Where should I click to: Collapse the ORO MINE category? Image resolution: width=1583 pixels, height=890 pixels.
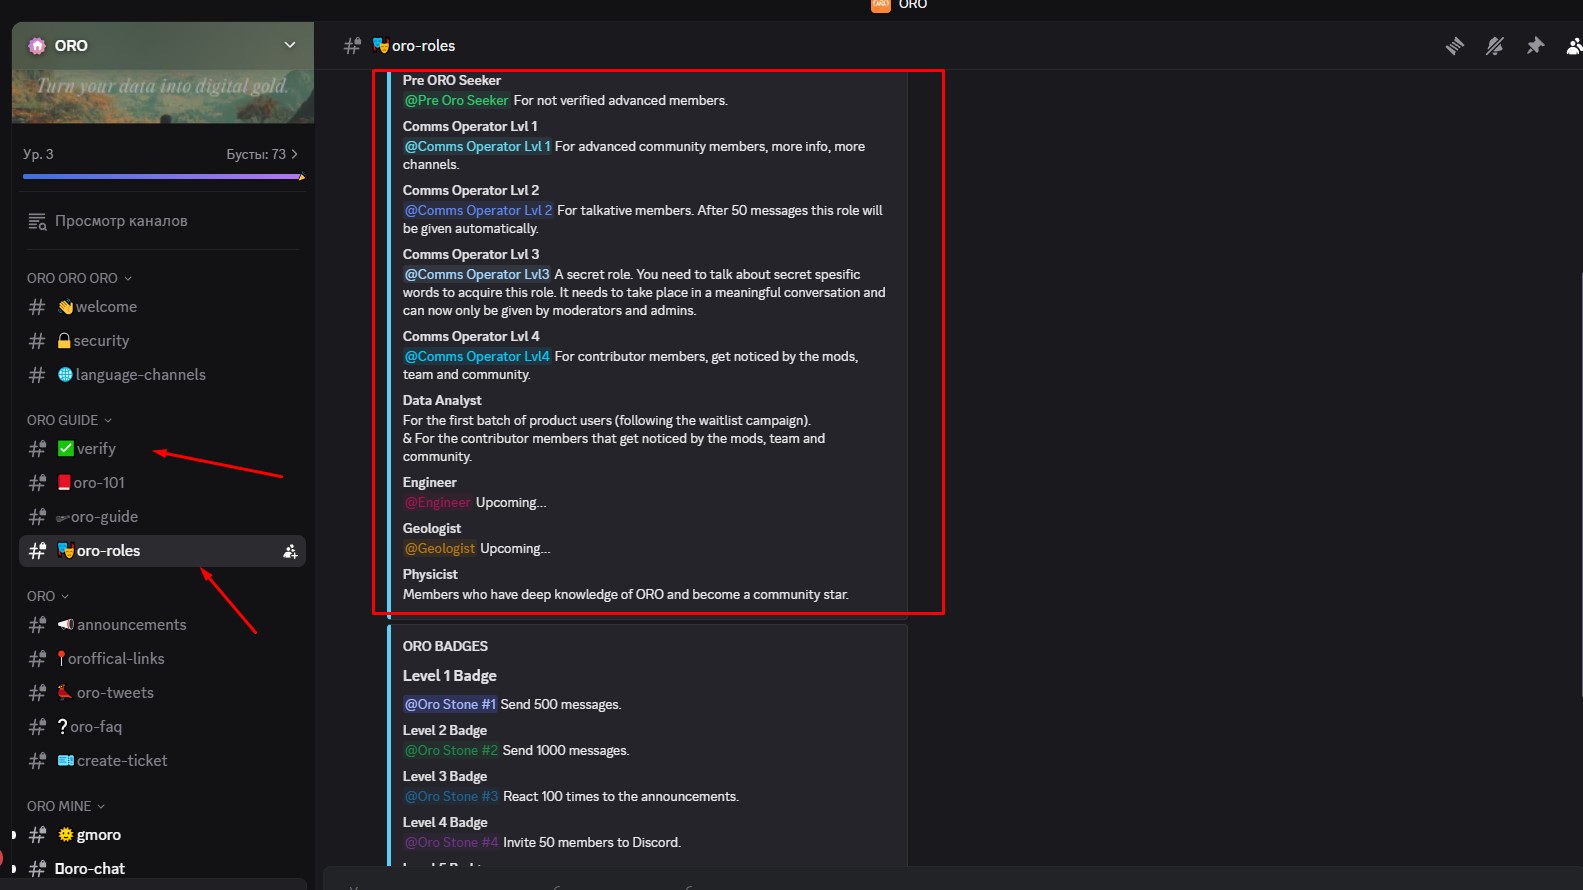66,806
